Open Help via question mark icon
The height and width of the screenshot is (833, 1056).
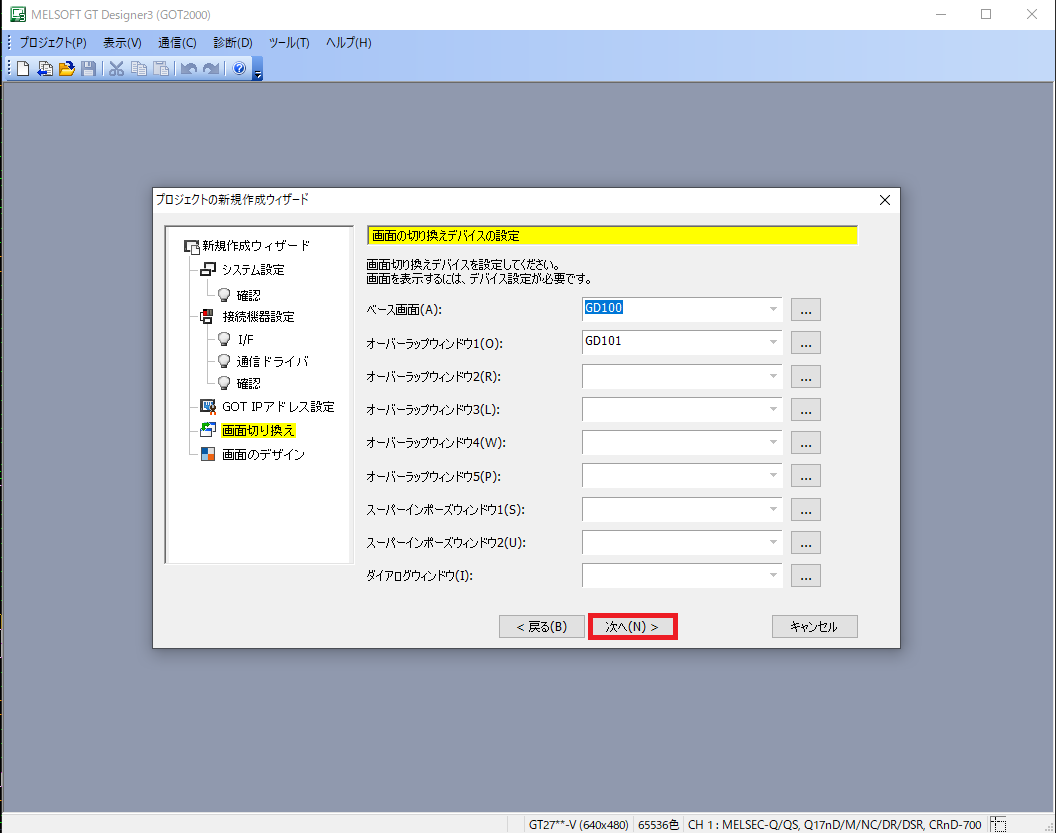[x=239, y=68]
